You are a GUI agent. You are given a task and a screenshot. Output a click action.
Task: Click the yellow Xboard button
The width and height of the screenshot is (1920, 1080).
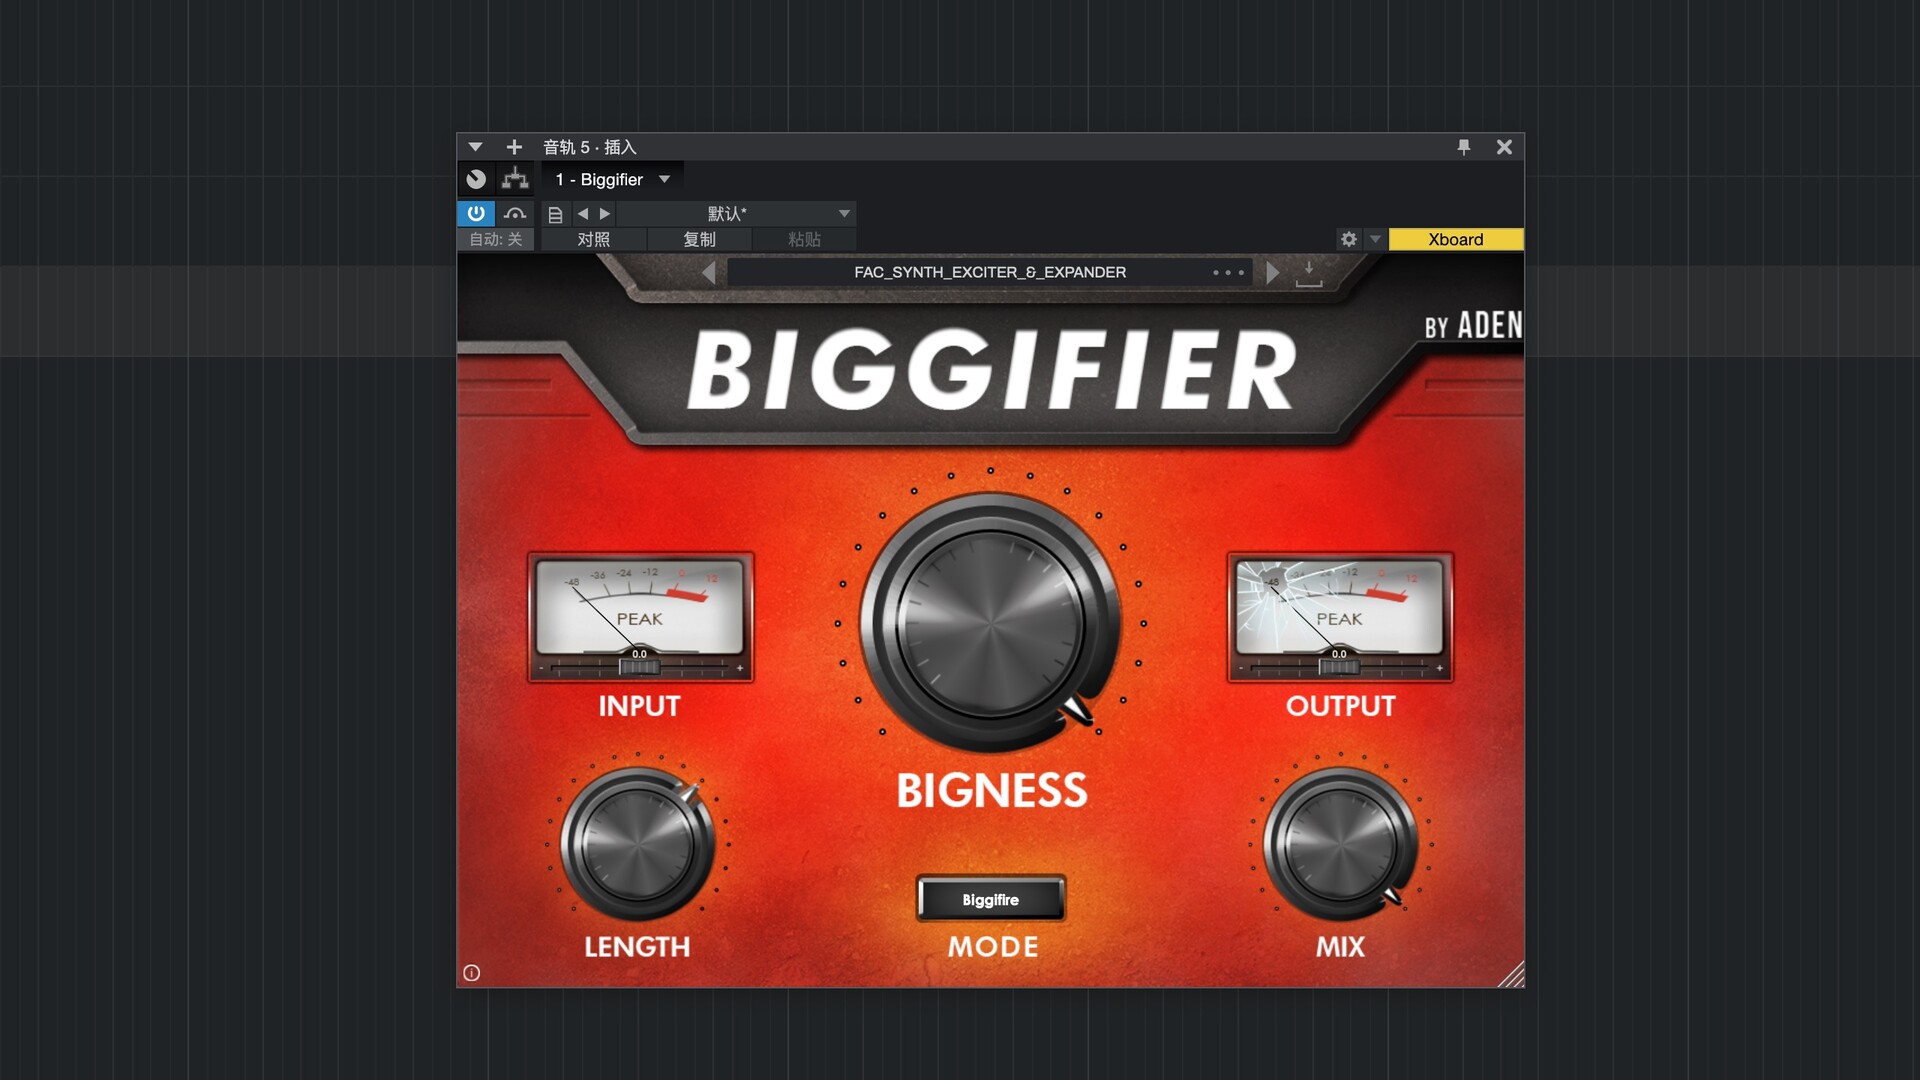(x=1455, y=239)
